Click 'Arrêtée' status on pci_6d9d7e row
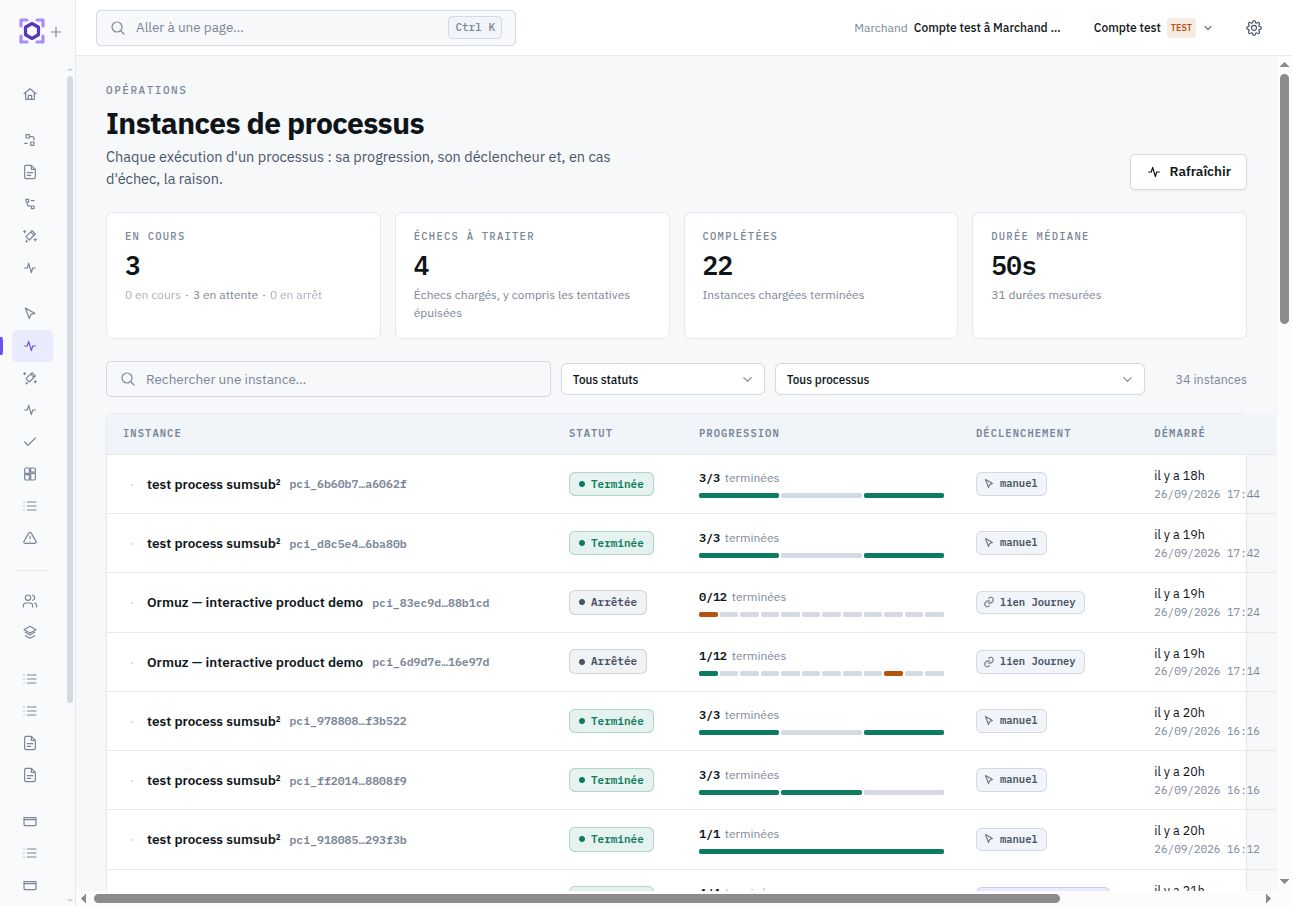 pyautogui.click(x=608, y=661)
